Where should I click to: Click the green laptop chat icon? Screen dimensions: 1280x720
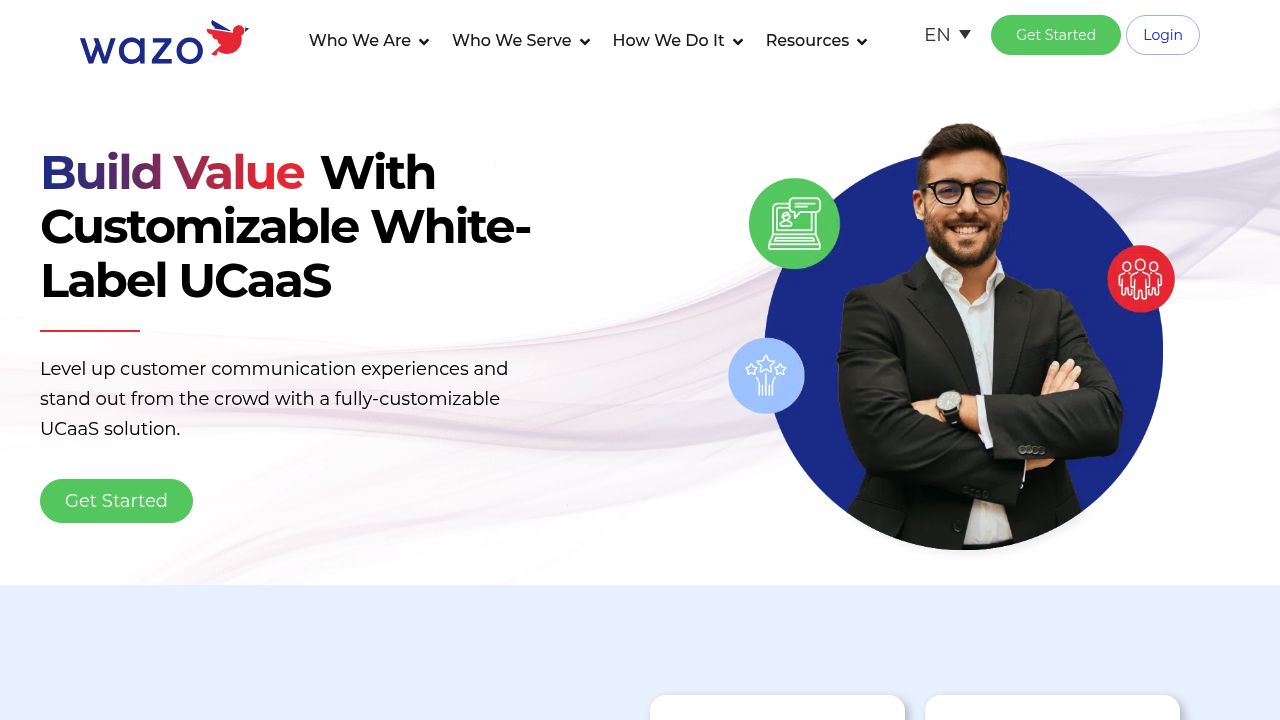coord(794,223)
